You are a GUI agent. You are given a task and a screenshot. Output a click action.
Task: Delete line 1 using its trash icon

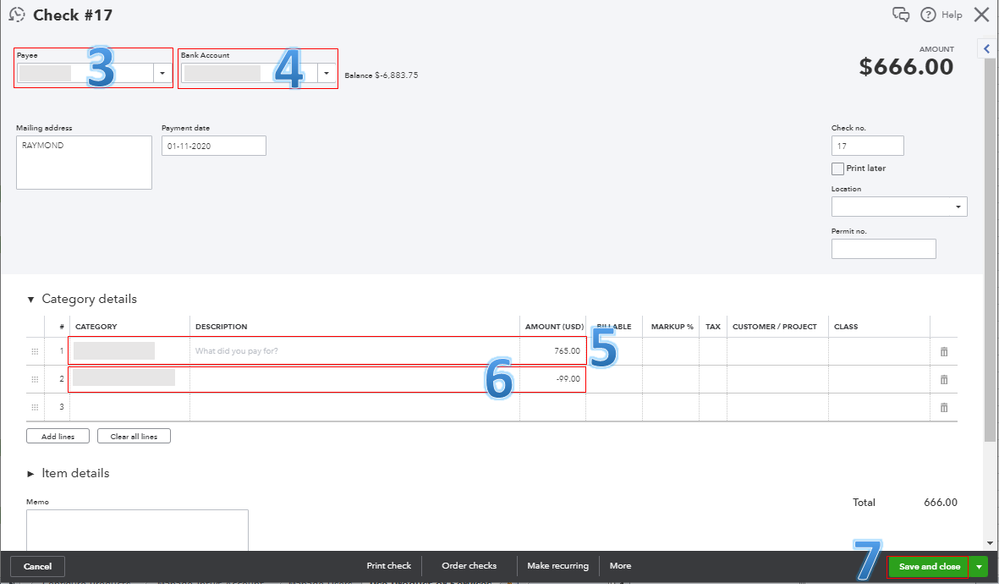943,351
